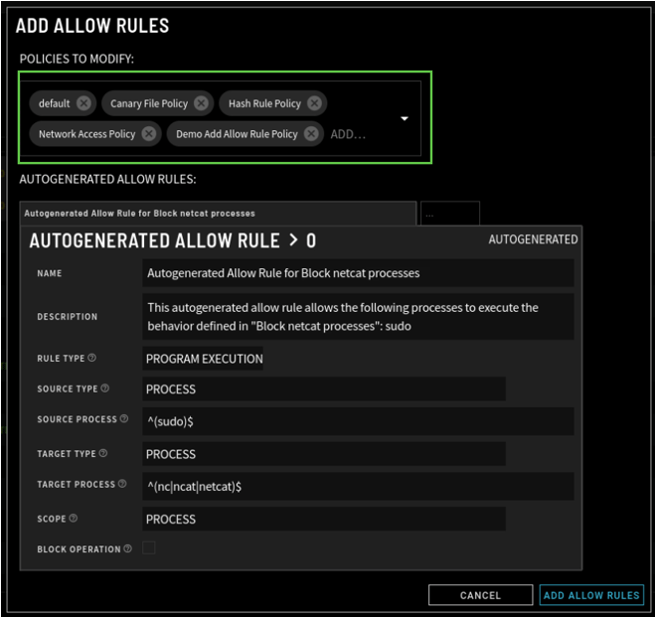The height and width of the screenshot is (617, 655).
Task: Select the Canary File Policy chip label
Action: [x=149, y=104]
